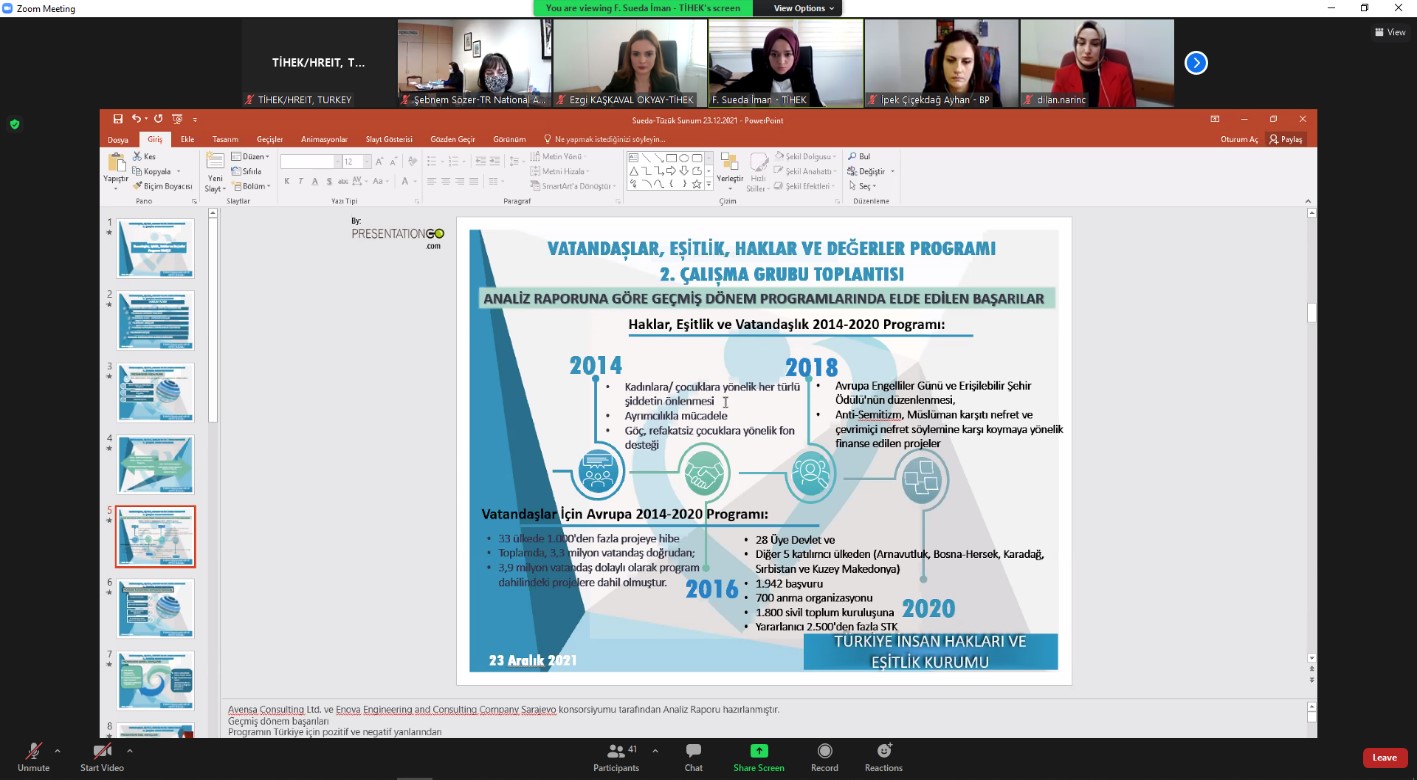Insert the oval shape from the gallery

(x=684, y=158)
